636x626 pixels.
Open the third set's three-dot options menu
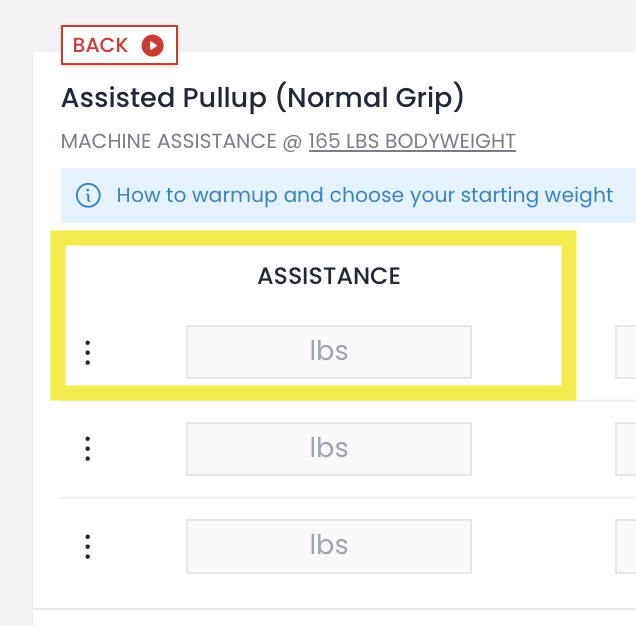point(88,546)
